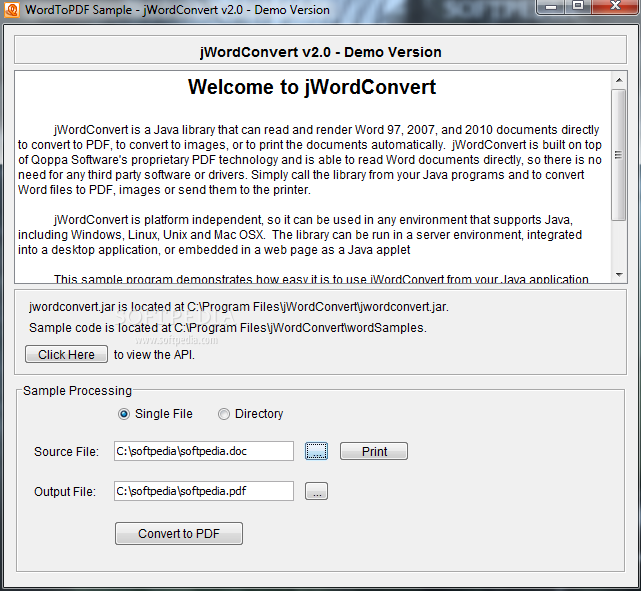Click the Sample code location text line

click(x=228, y=328)
